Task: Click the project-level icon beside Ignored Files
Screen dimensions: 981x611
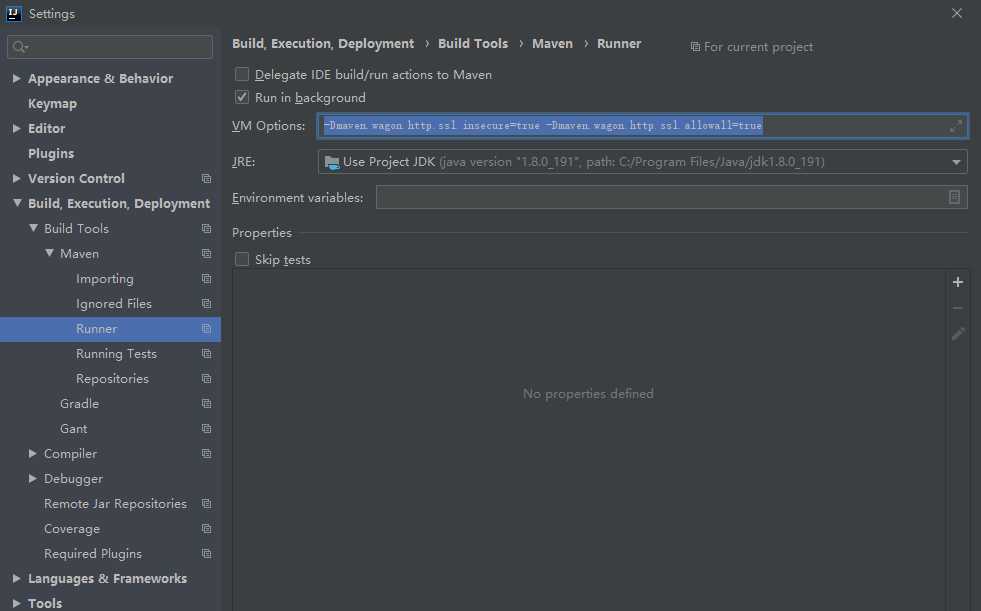Action: tap(206, 304)
